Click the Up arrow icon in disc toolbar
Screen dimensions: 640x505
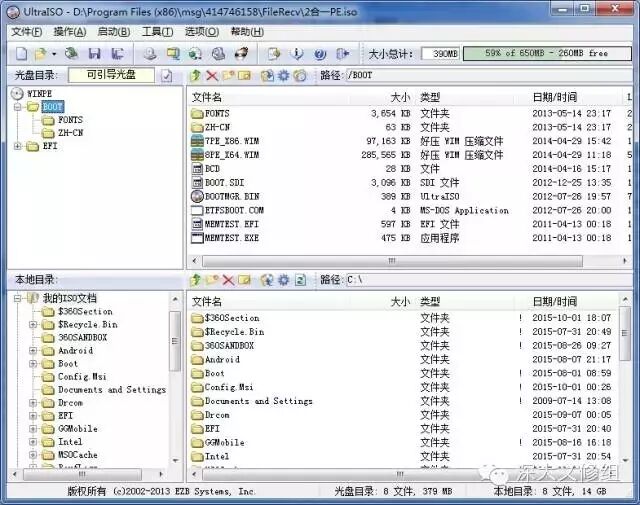point(196,75)
